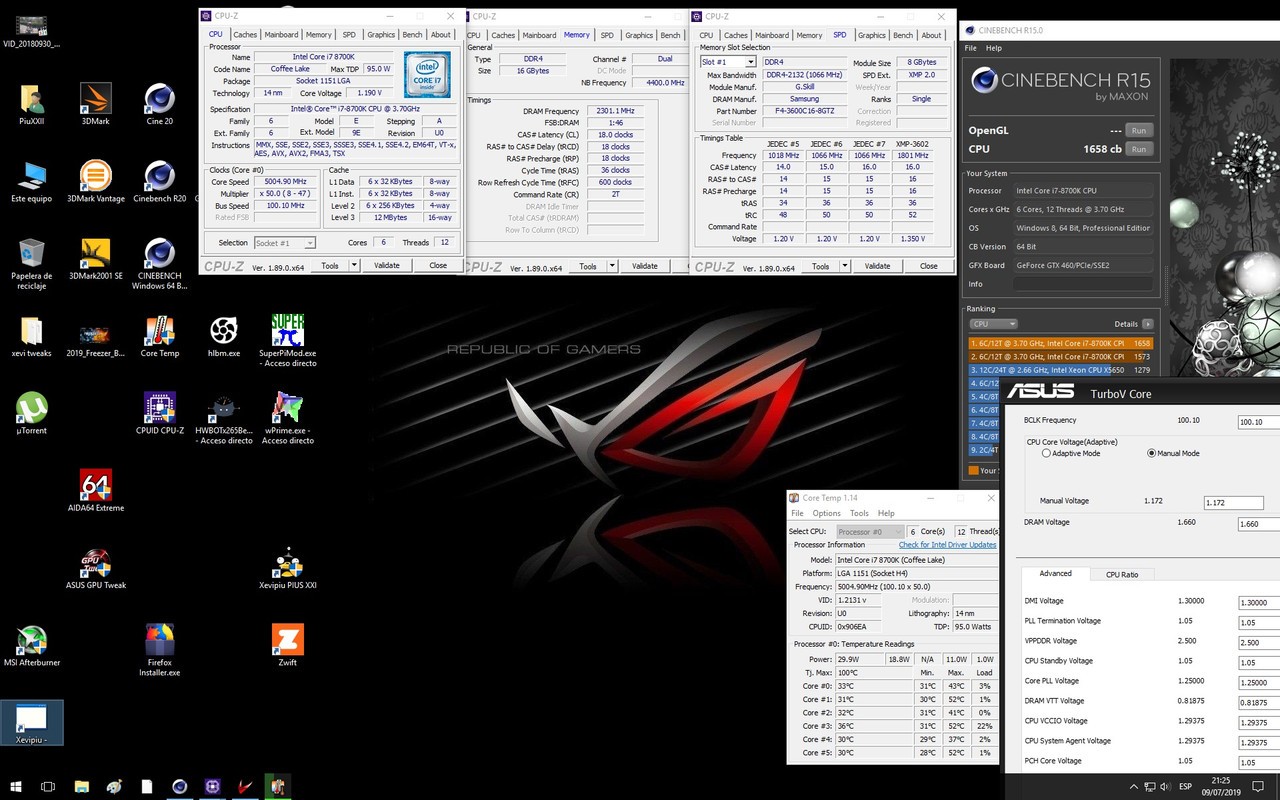Select the 2019_Freezer_B desktop file
The image size is (1280, 800).
pyautogui.click(x=96, y=338)
